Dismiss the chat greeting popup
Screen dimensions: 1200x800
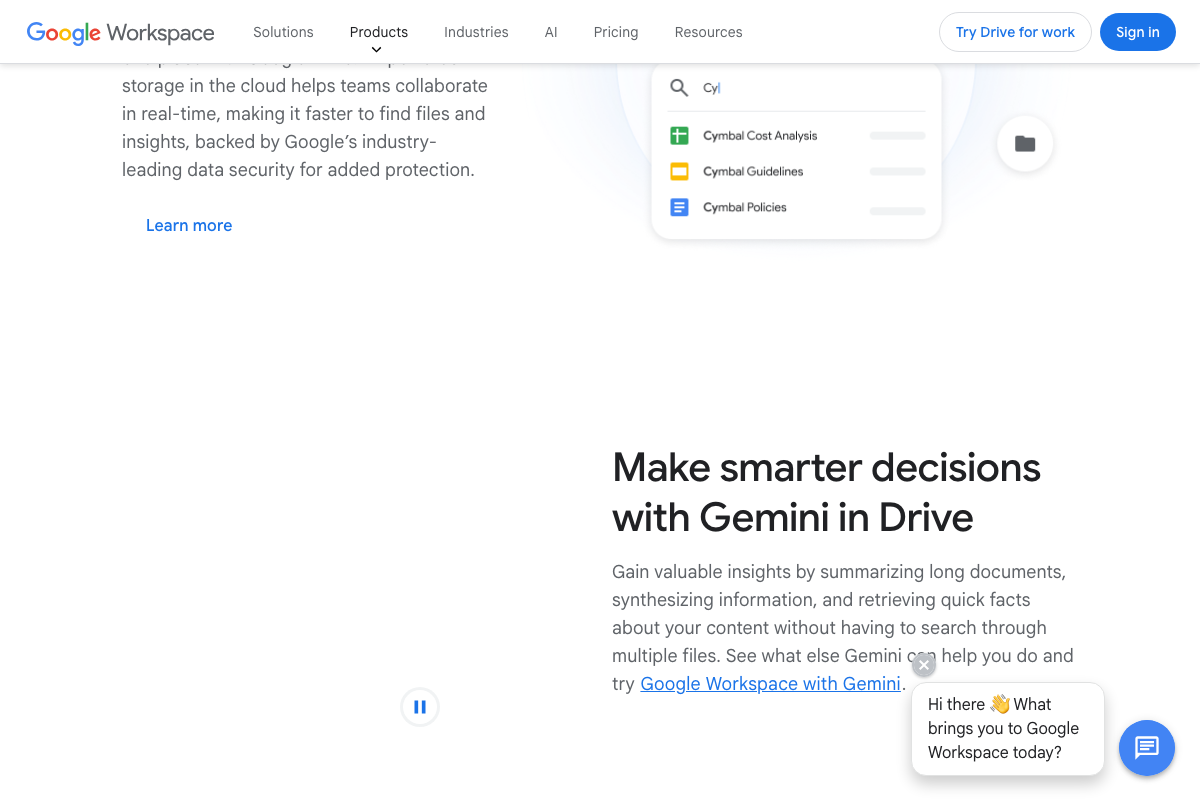tap(924, 665)
